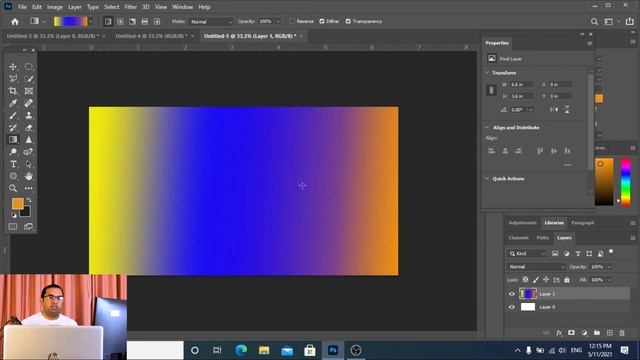Go to the Home screen
640x360 pixels.
[15, 22]
